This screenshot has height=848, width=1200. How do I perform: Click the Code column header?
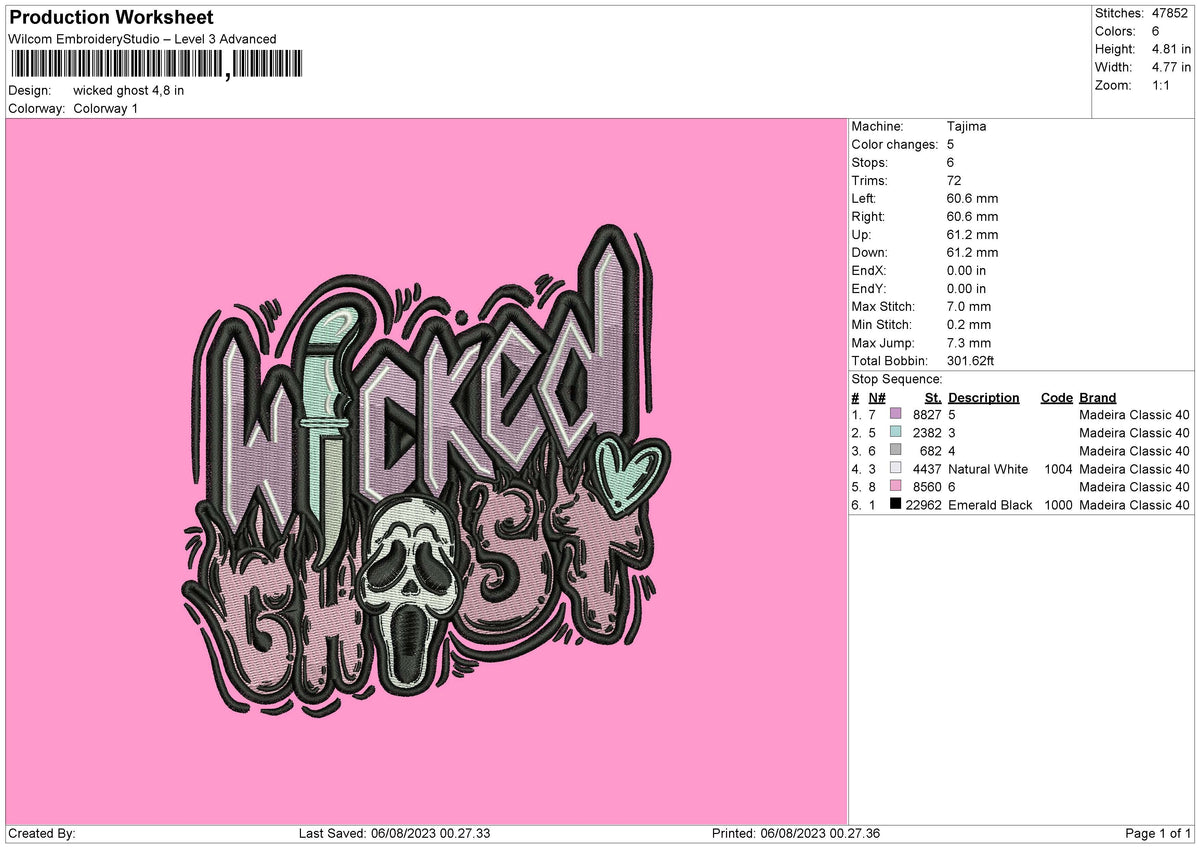(1056, 397)
